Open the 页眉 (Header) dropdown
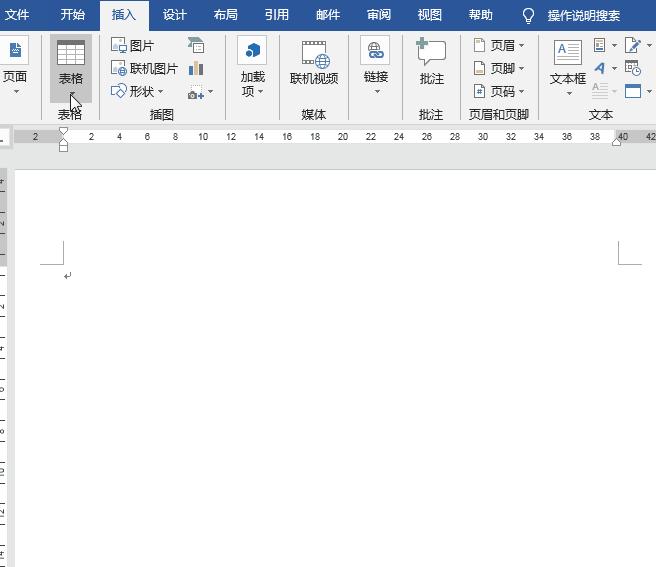Viewport: 656px width, 567px height. click(x=499, y=45)
